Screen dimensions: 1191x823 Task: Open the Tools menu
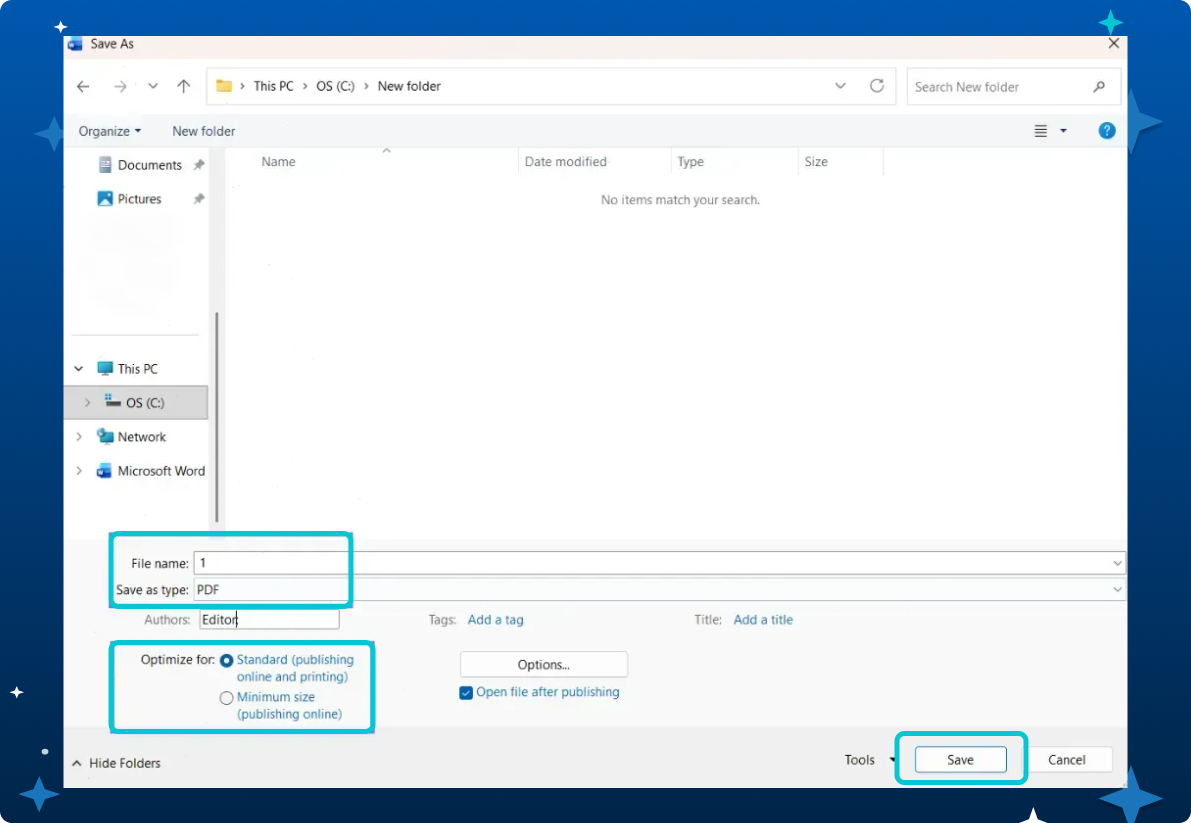[x=866, y=760]
